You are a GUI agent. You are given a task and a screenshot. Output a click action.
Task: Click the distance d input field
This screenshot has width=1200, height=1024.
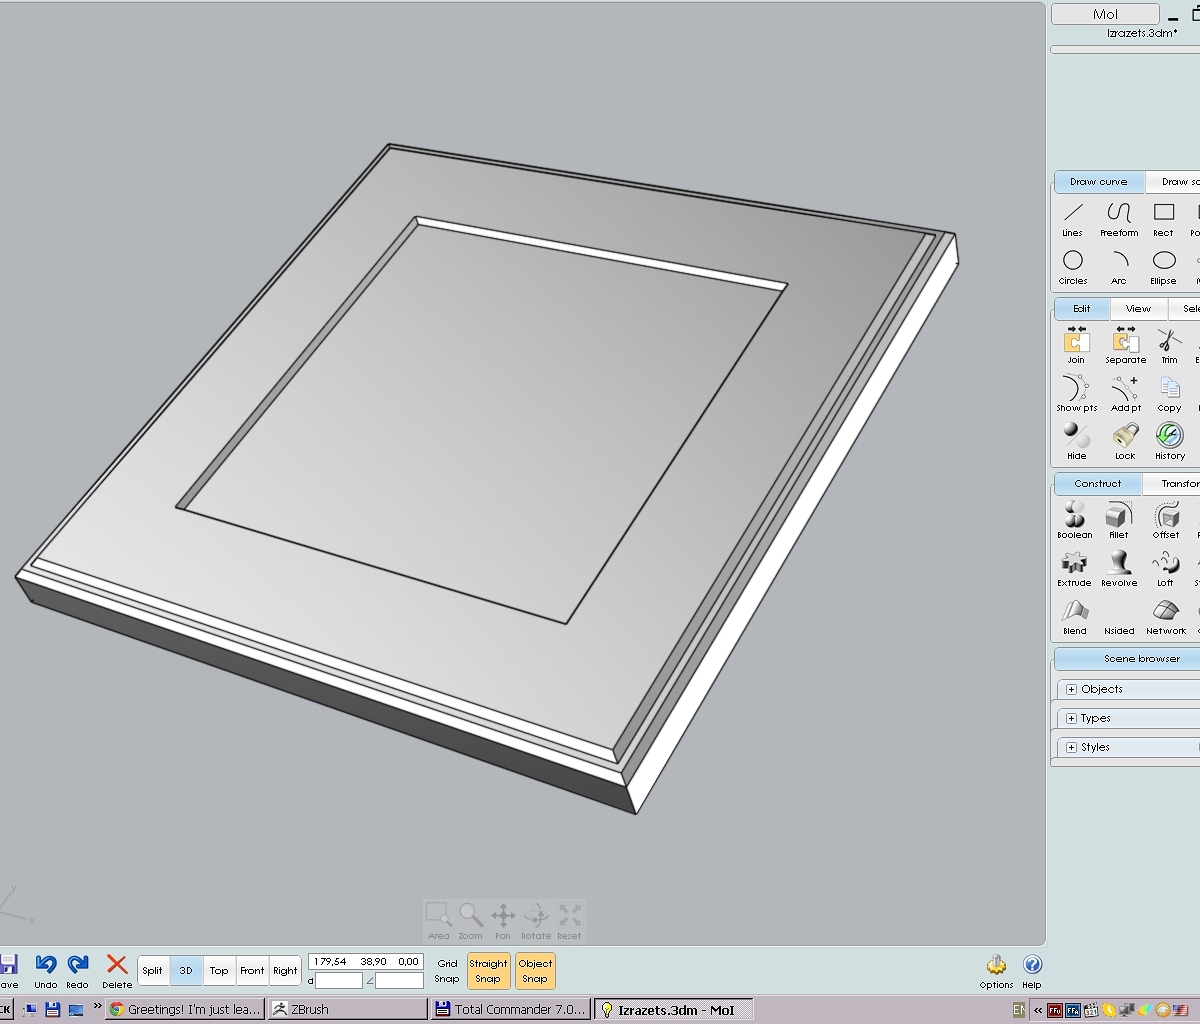pos(339,981)
